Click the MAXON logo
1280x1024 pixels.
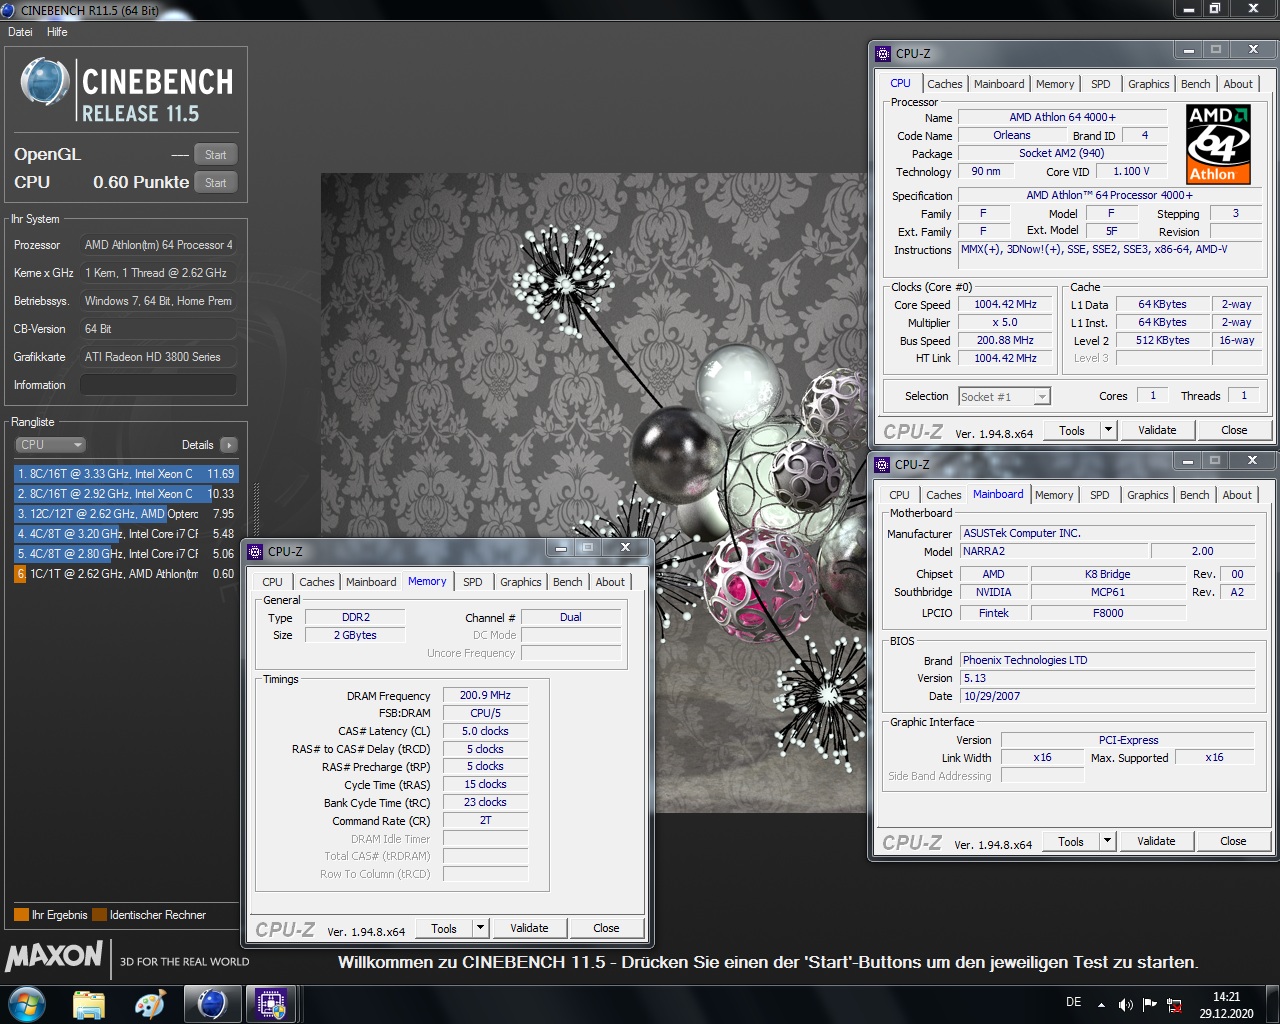pos(54,957)
